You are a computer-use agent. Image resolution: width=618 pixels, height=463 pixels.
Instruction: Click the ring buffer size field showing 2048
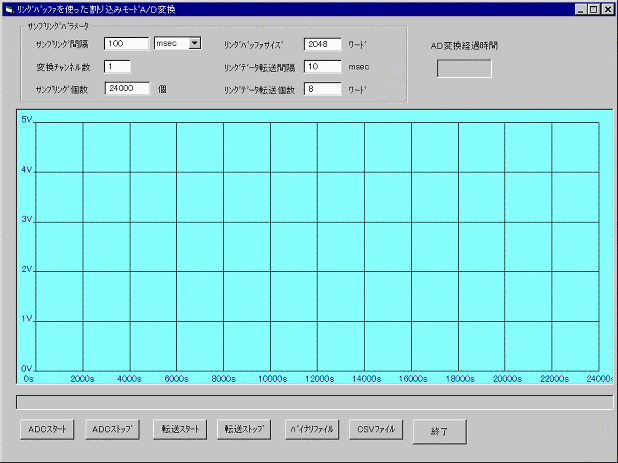322,44
